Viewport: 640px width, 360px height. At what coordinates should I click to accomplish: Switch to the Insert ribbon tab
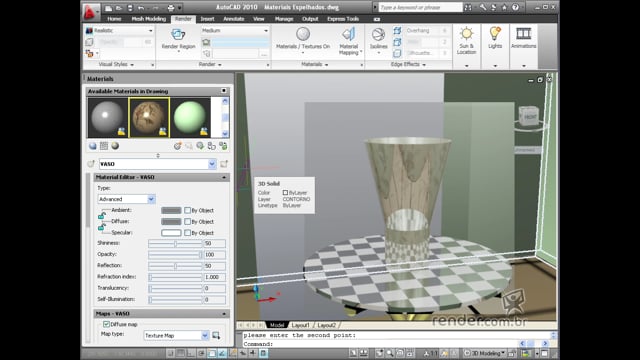(207, 19)
